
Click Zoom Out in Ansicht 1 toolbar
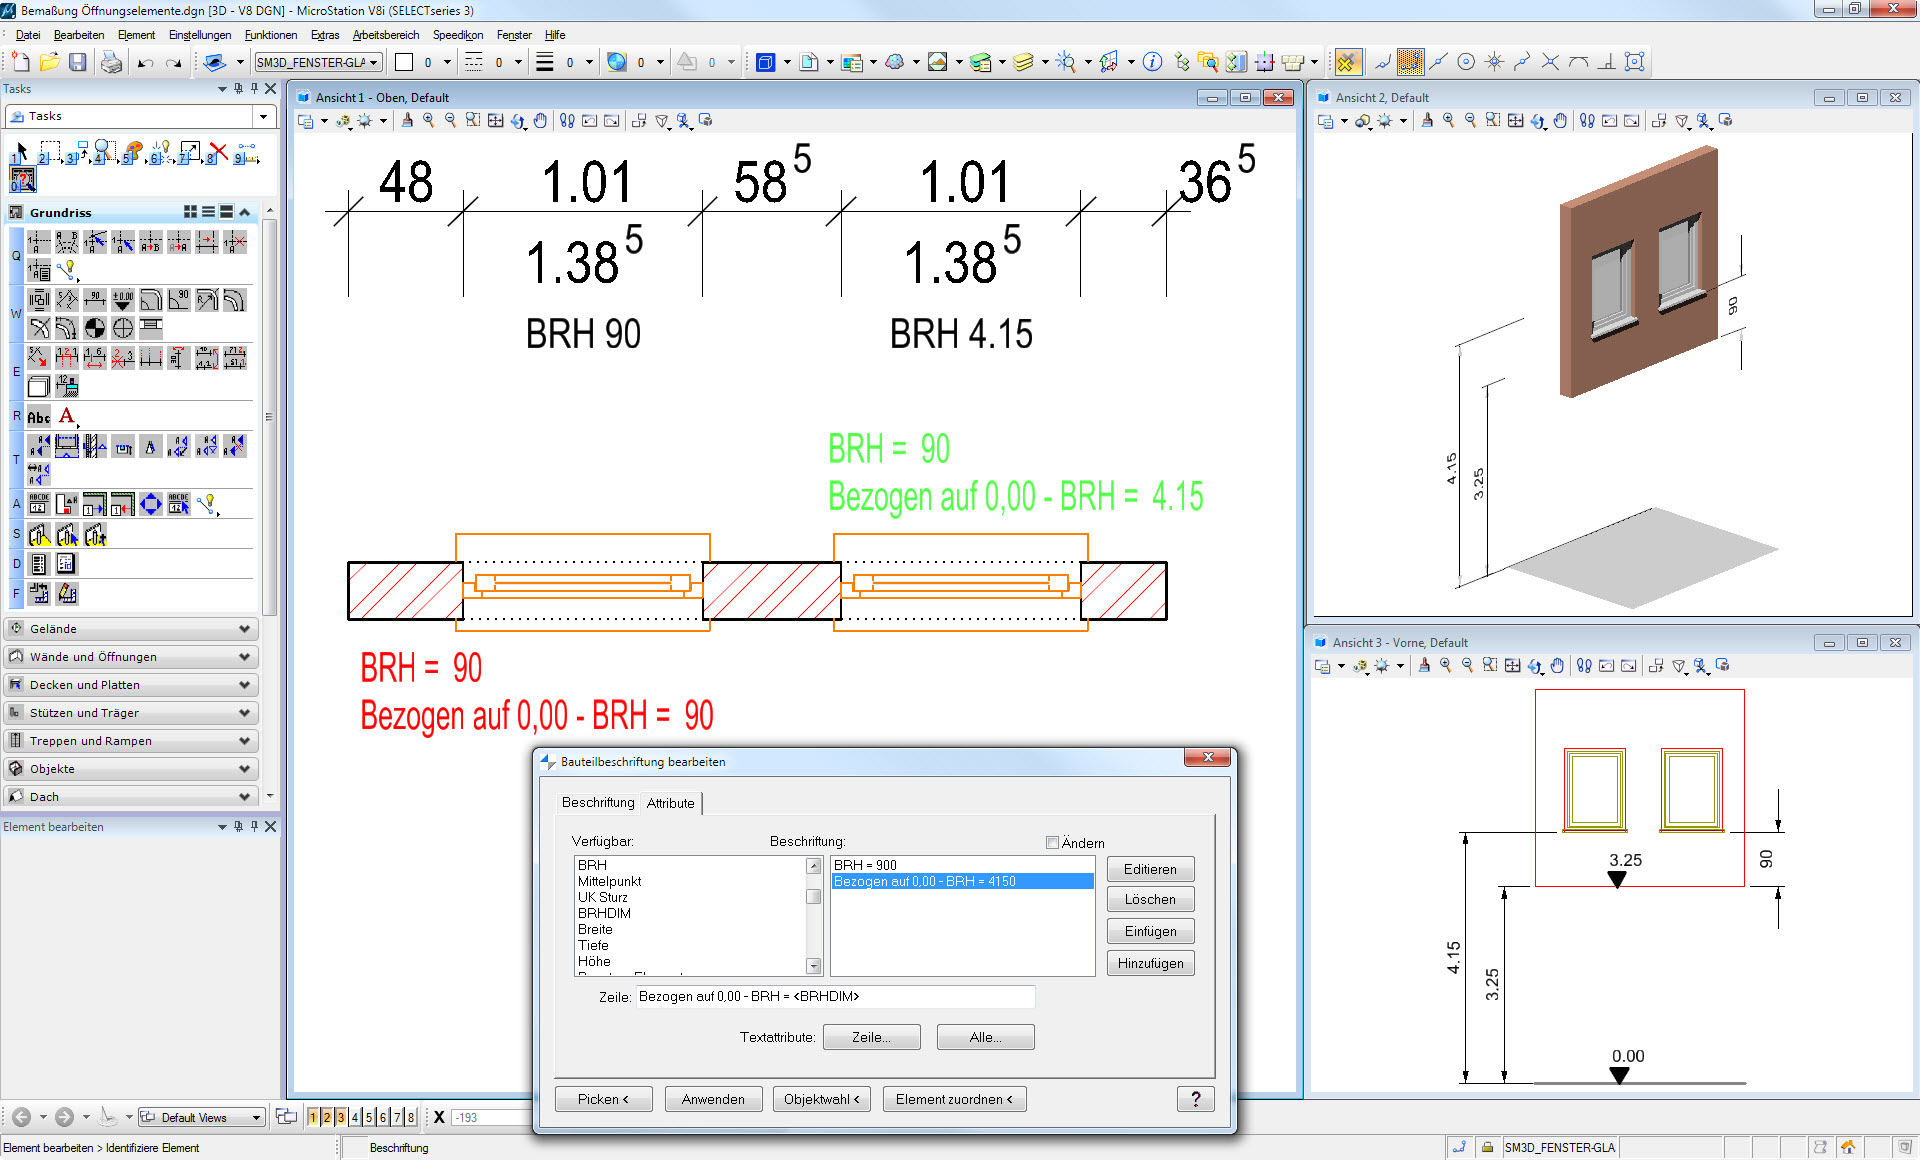pos(451,120)
